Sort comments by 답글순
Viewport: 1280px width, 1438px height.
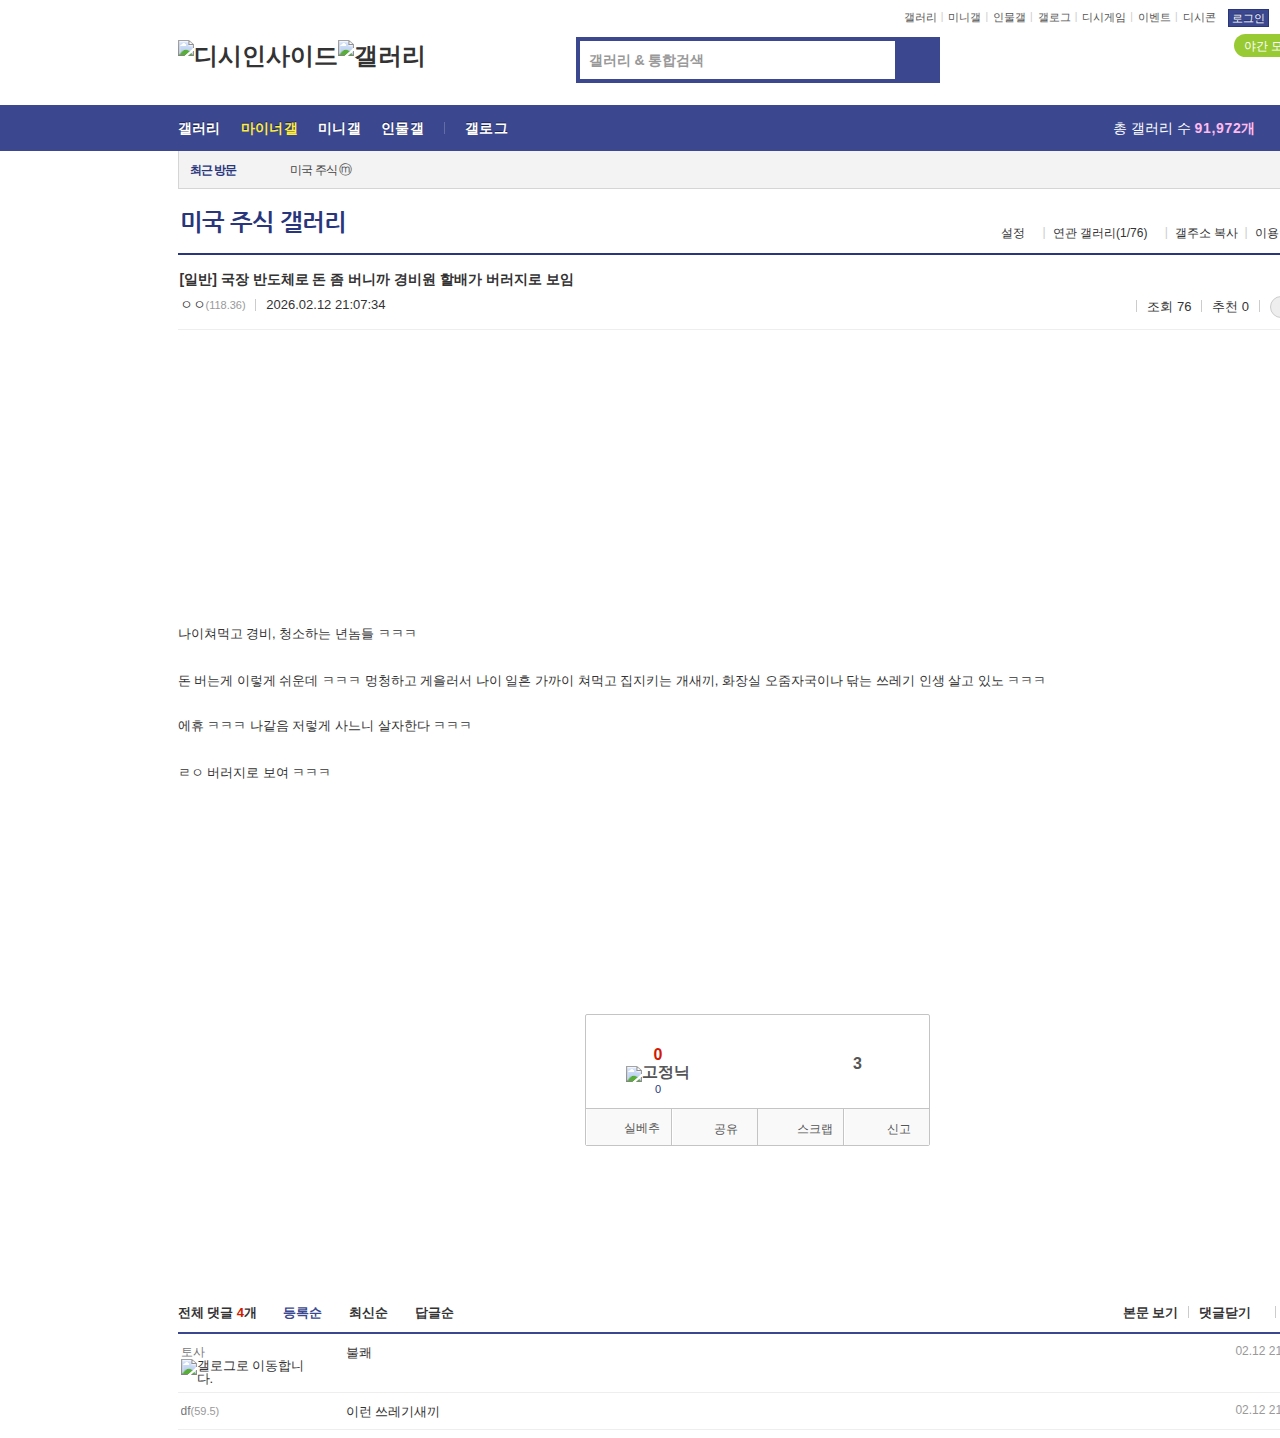click(434, 1313)
